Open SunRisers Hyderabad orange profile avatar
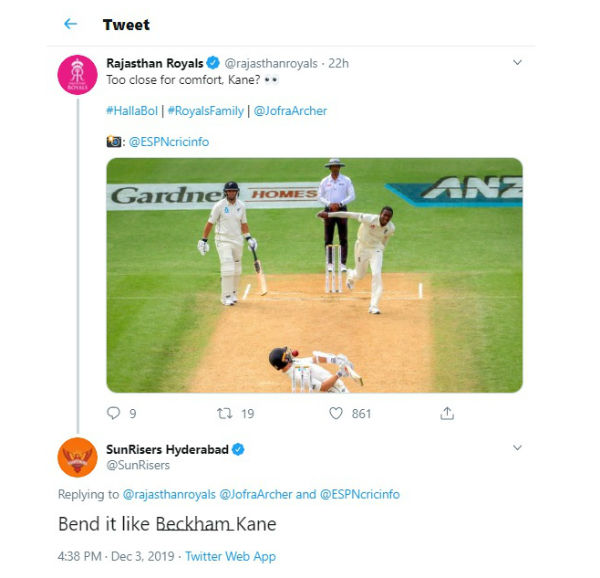The height and width of the screenshot is (578, 600). 77,457
